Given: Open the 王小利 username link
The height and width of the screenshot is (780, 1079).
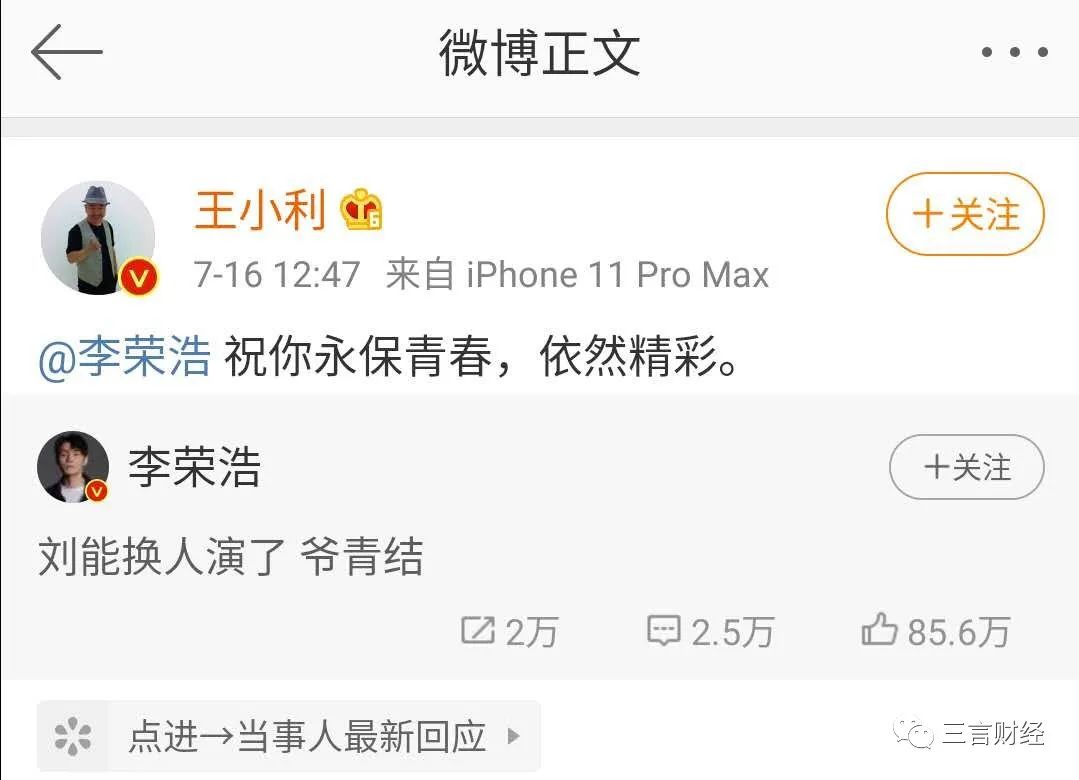Looking at the screenshot, I should point(260,210).
